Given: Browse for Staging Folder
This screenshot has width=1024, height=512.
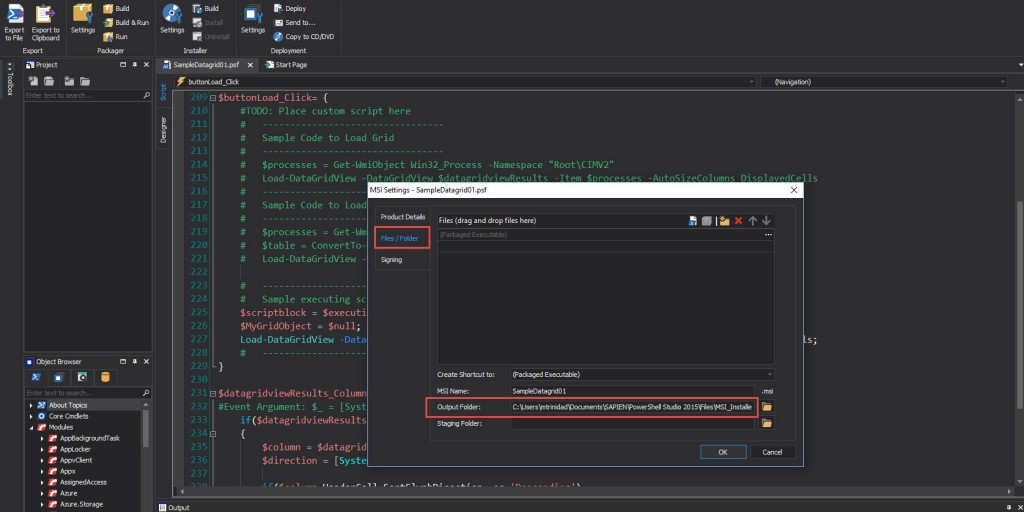Looking at the screenshot, I should point(767,423).
